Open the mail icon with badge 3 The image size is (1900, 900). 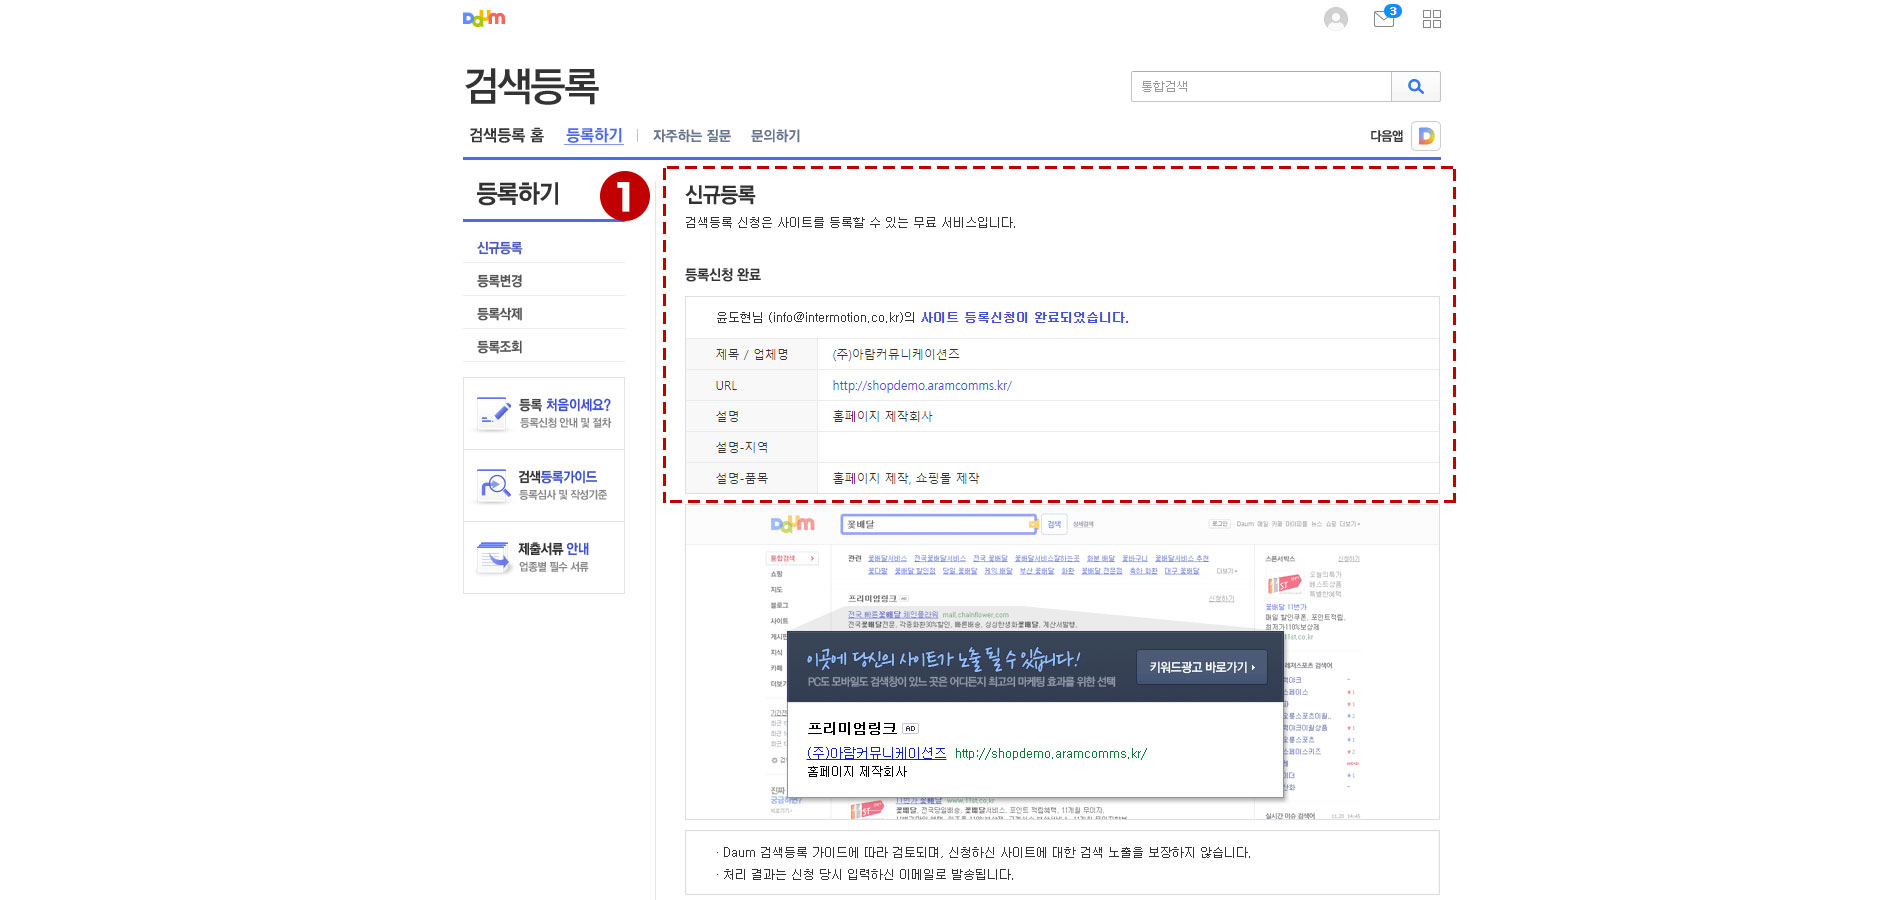[x=1386, y=17]
